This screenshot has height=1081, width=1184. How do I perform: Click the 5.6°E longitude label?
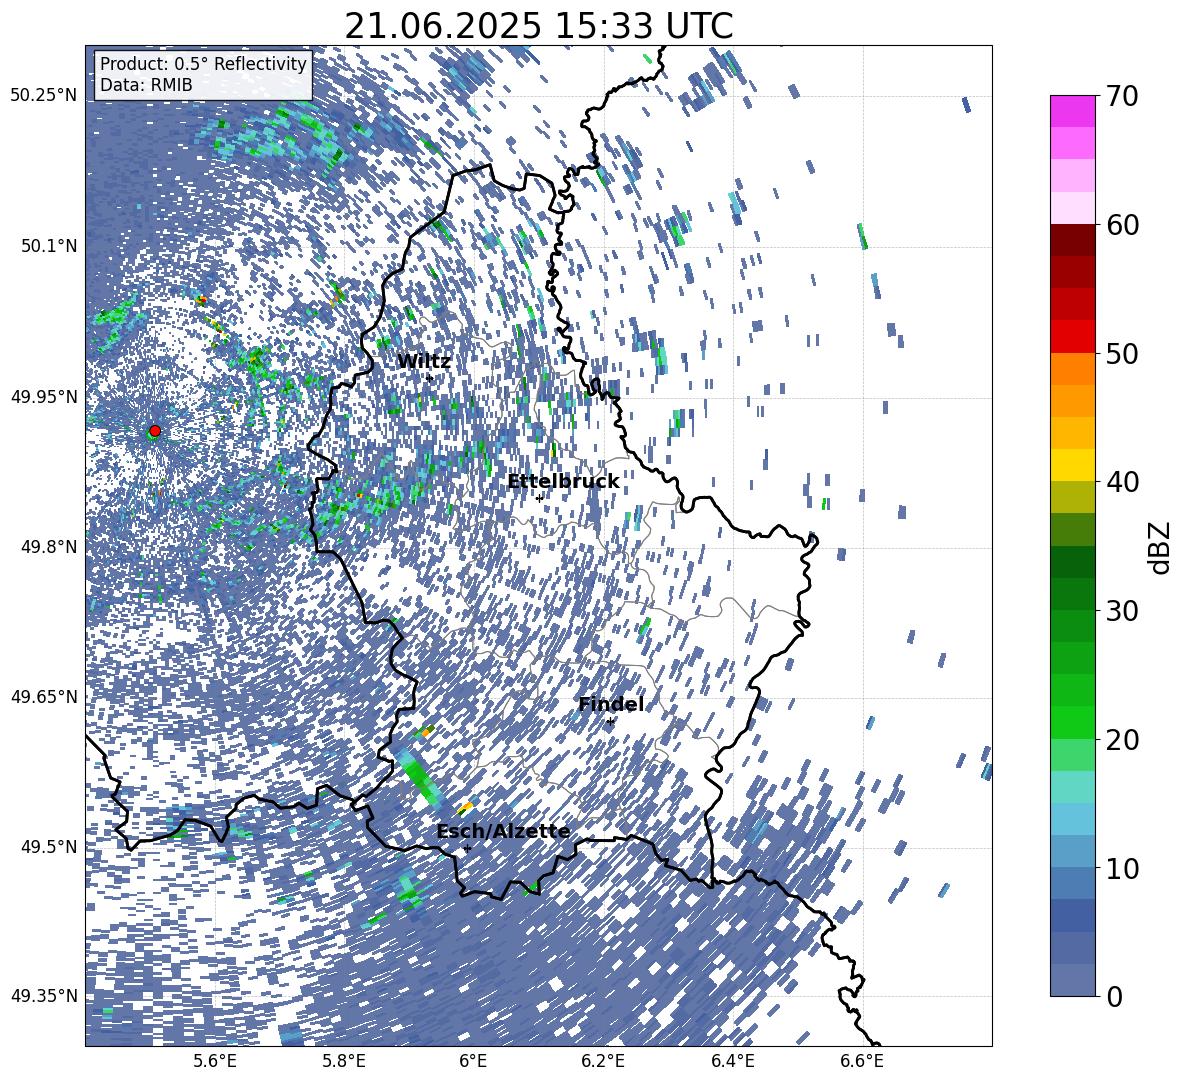[215, 1062]
